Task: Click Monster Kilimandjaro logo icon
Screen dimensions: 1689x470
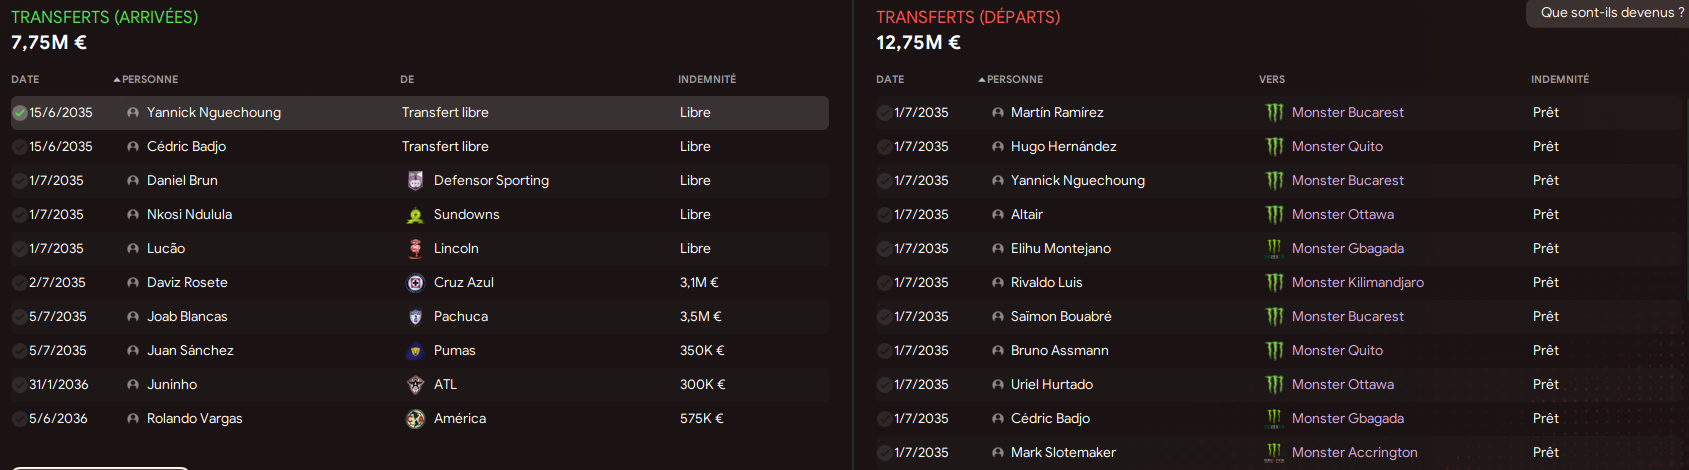Action: click(x=1274, y=283)
